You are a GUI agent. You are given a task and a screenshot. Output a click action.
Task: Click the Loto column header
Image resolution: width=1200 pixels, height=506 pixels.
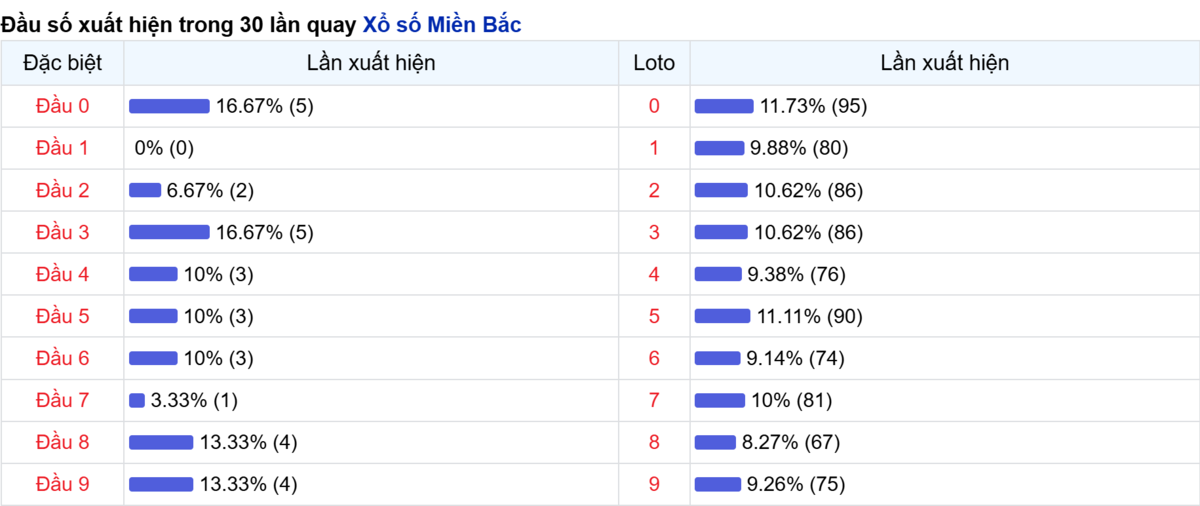[x=654, y=63]
